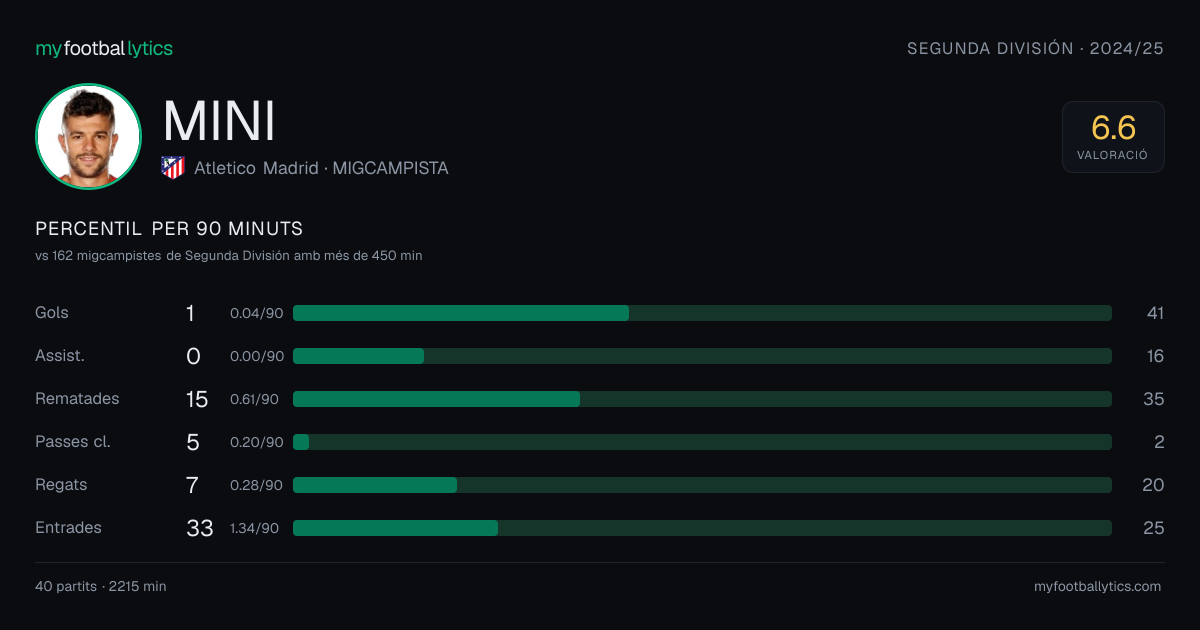Click the Passes cl. stat label
The height and width of the screenshot is (630, 1200).
[x=73, y=442]
